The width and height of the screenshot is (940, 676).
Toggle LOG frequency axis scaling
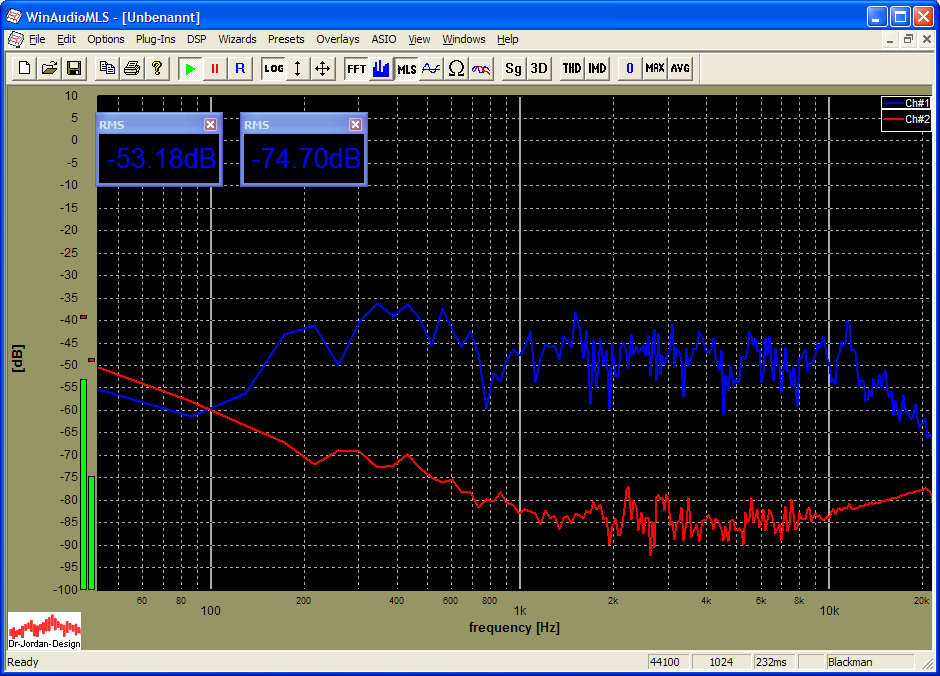[273, 68]
